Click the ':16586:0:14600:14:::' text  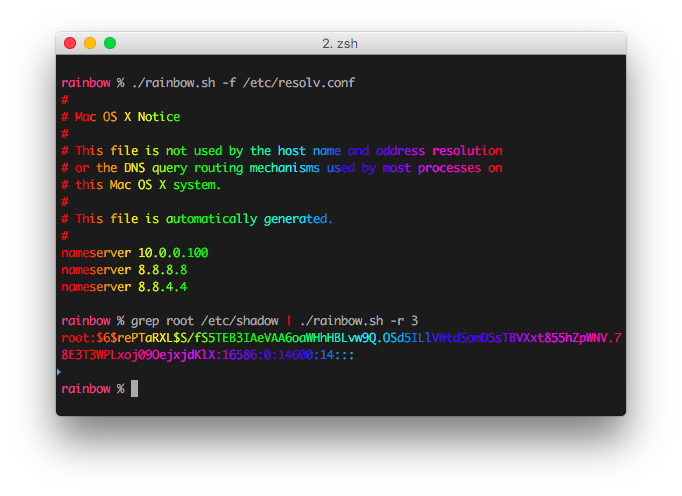point(284,355)
